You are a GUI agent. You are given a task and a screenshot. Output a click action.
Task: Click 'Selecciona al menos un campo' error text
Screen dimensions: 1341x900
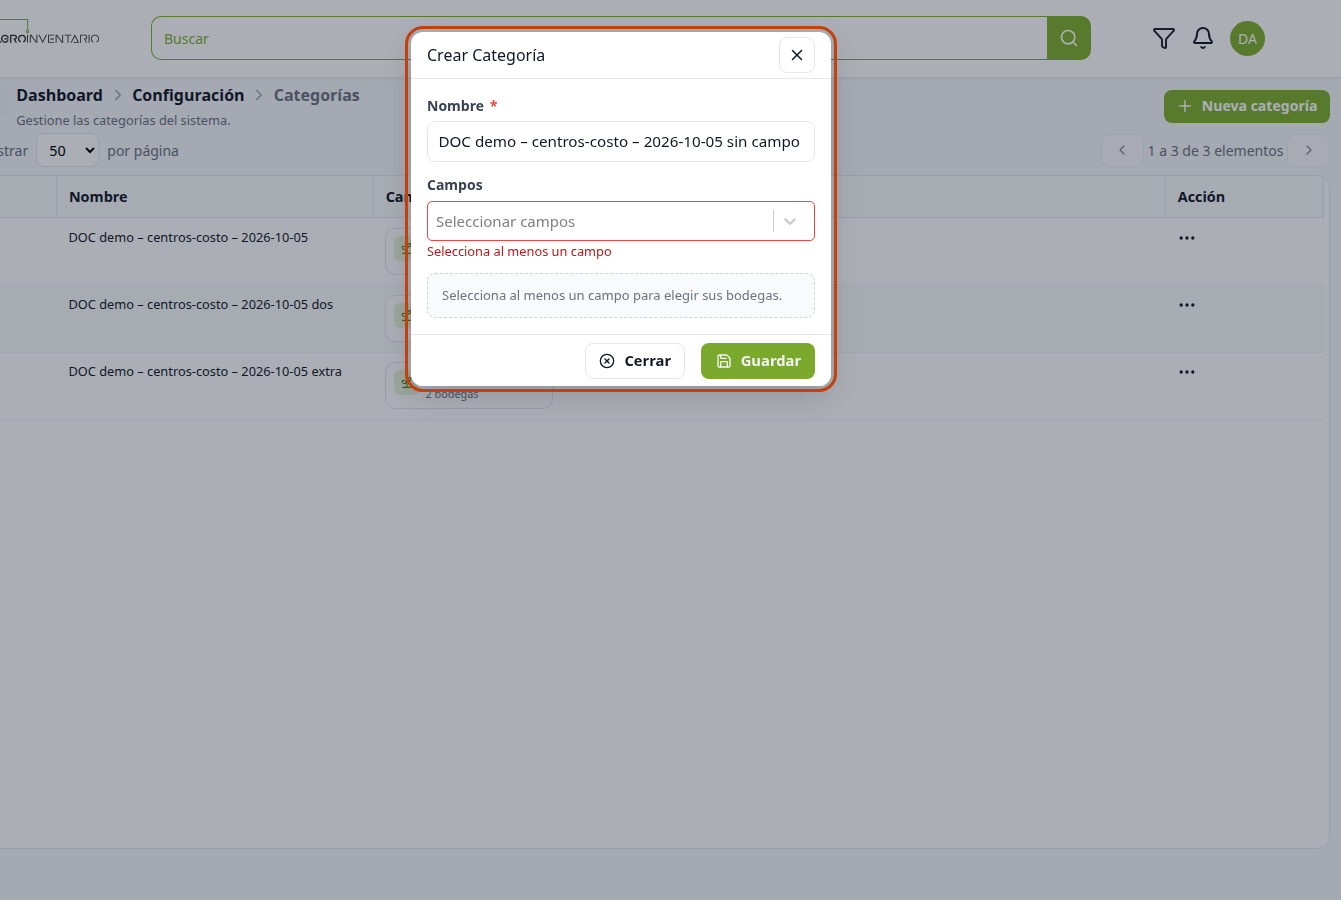coord(519,252)
